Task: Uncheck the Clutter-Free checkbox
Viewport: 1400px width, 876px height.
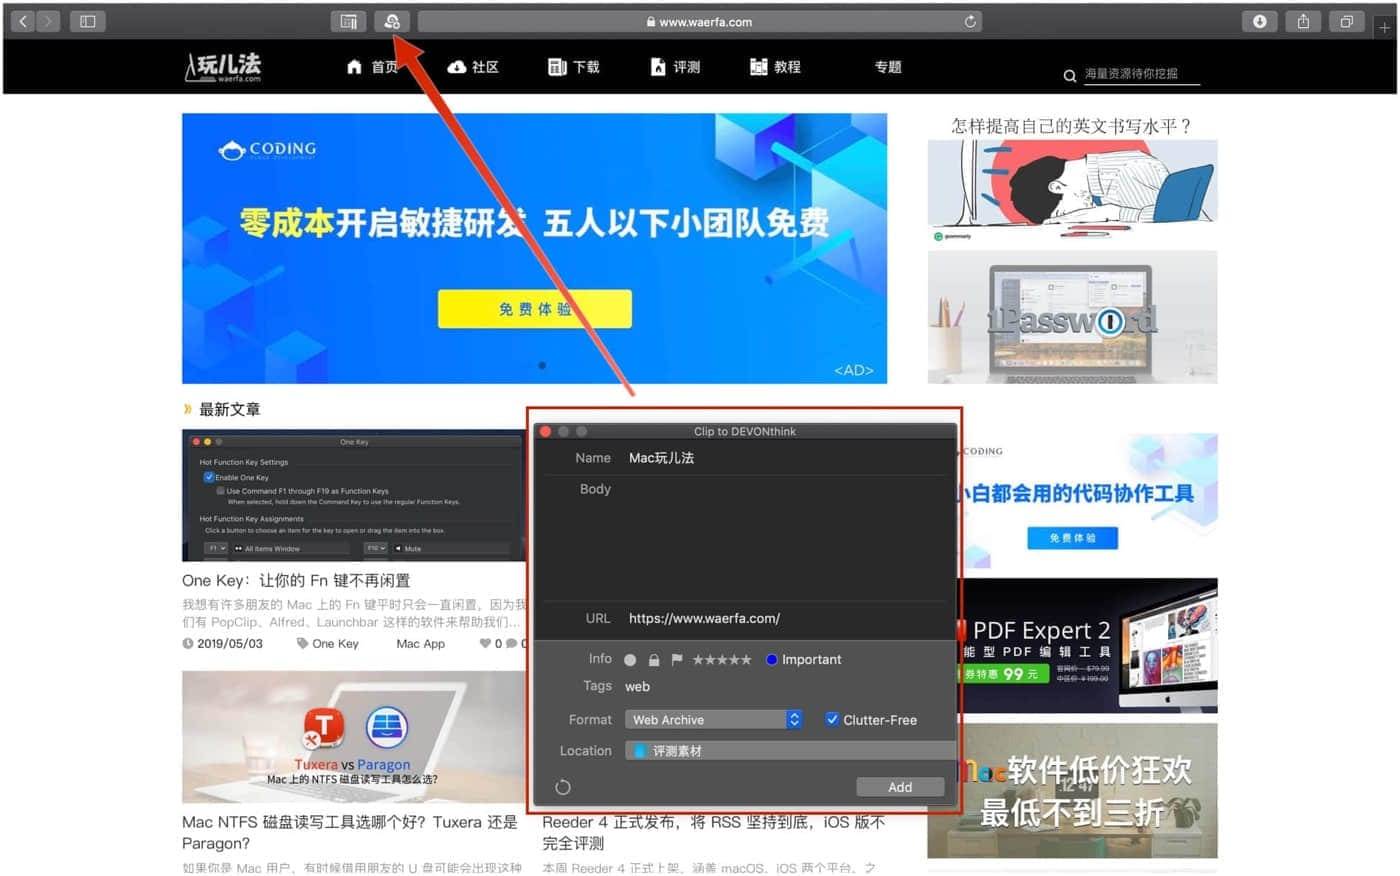Action: [x=832, y=719]
